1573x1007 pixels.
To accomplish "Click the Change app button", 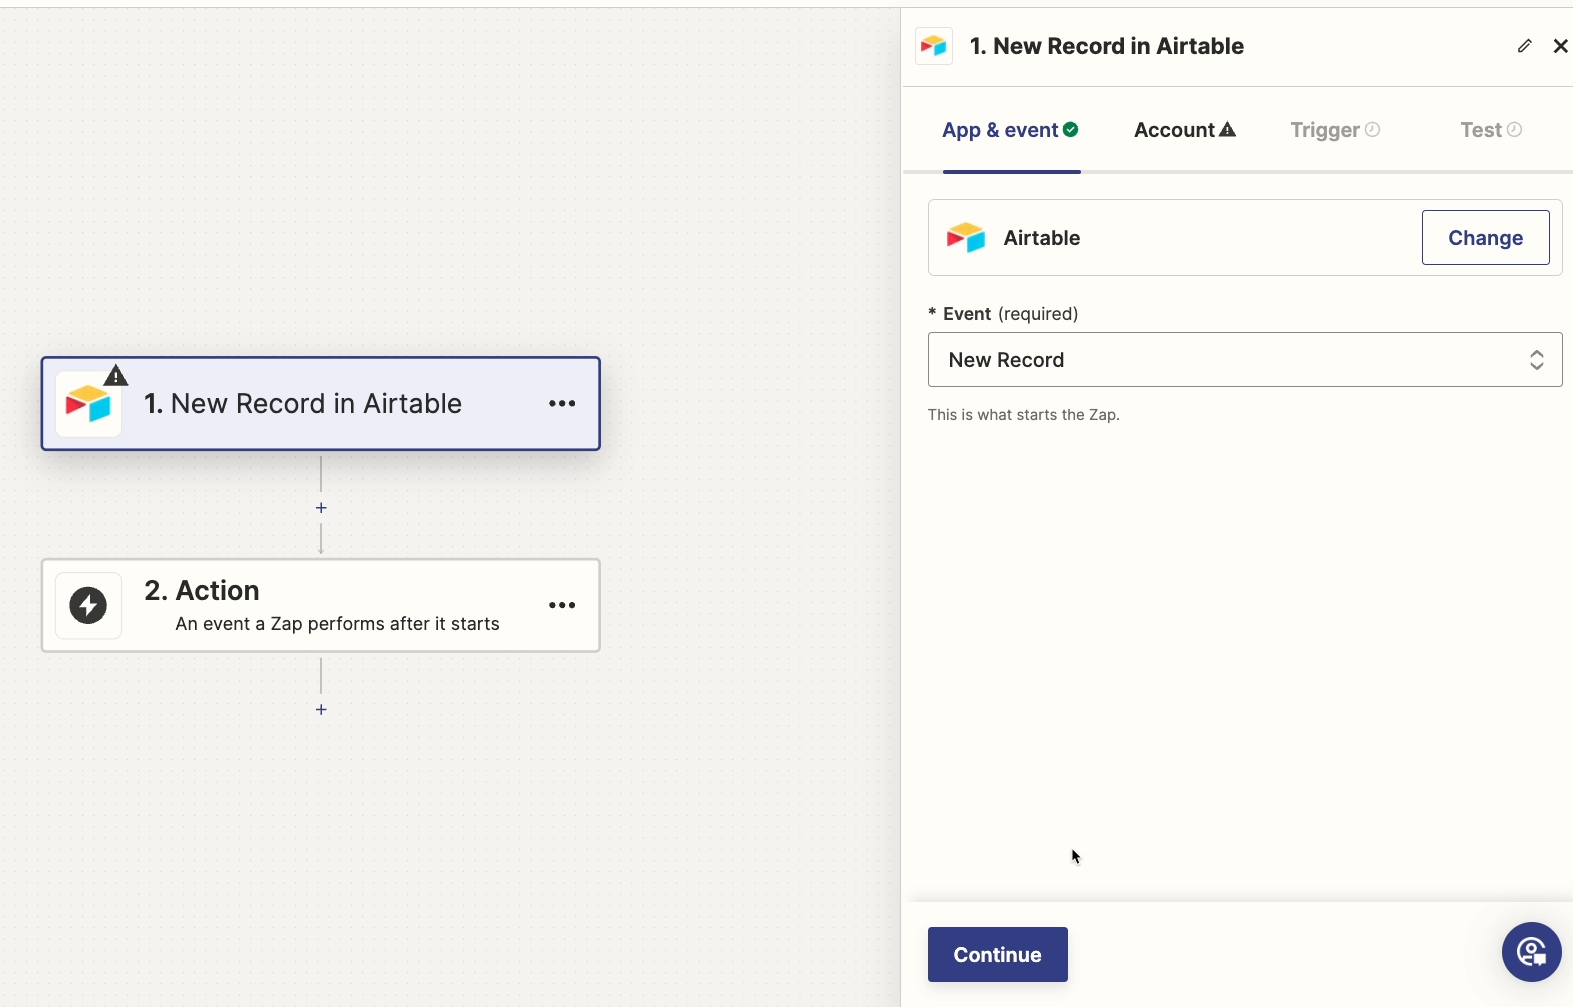I will (1486, 238).
